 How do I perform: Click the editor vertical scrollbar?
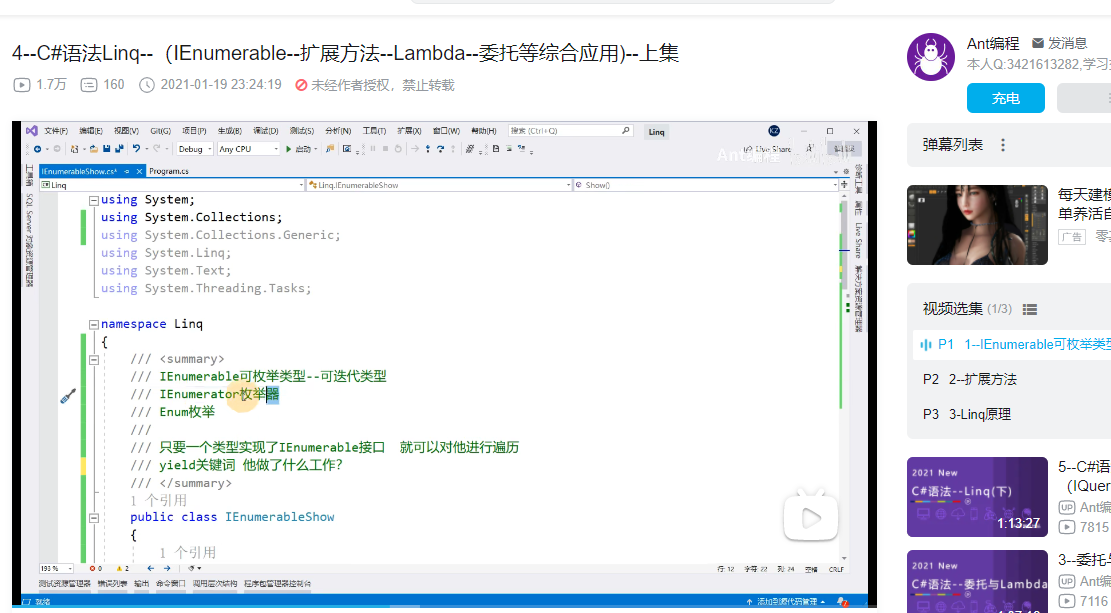coord(843,376)
